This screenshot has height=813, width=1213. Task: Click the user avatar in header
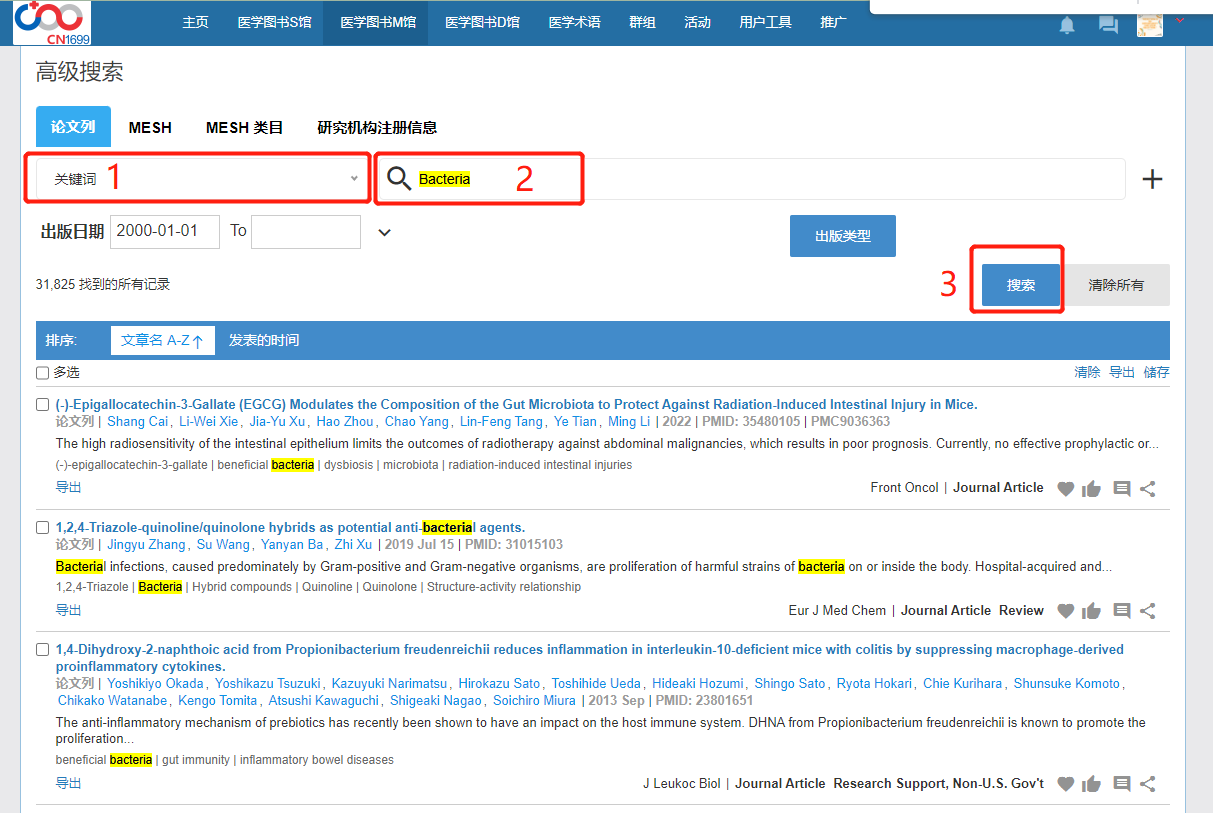coord(1150,24)
